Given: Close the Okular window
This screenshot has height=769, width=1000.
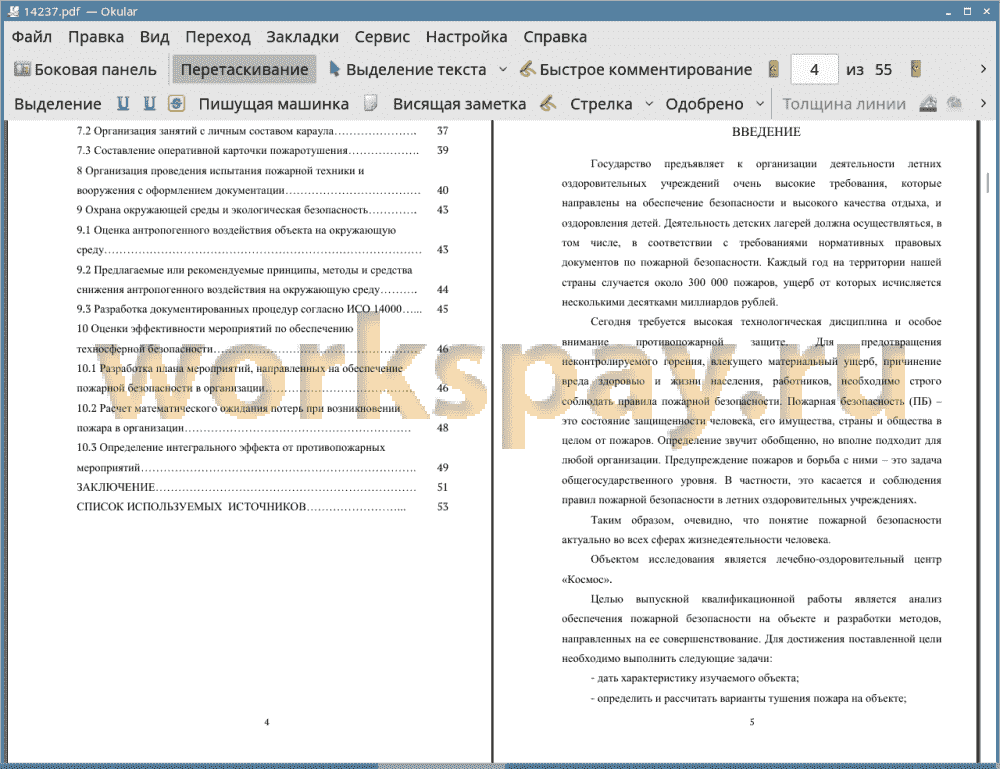Looking at the screenshot, I should pyautogui.click(x=986, y=11).
